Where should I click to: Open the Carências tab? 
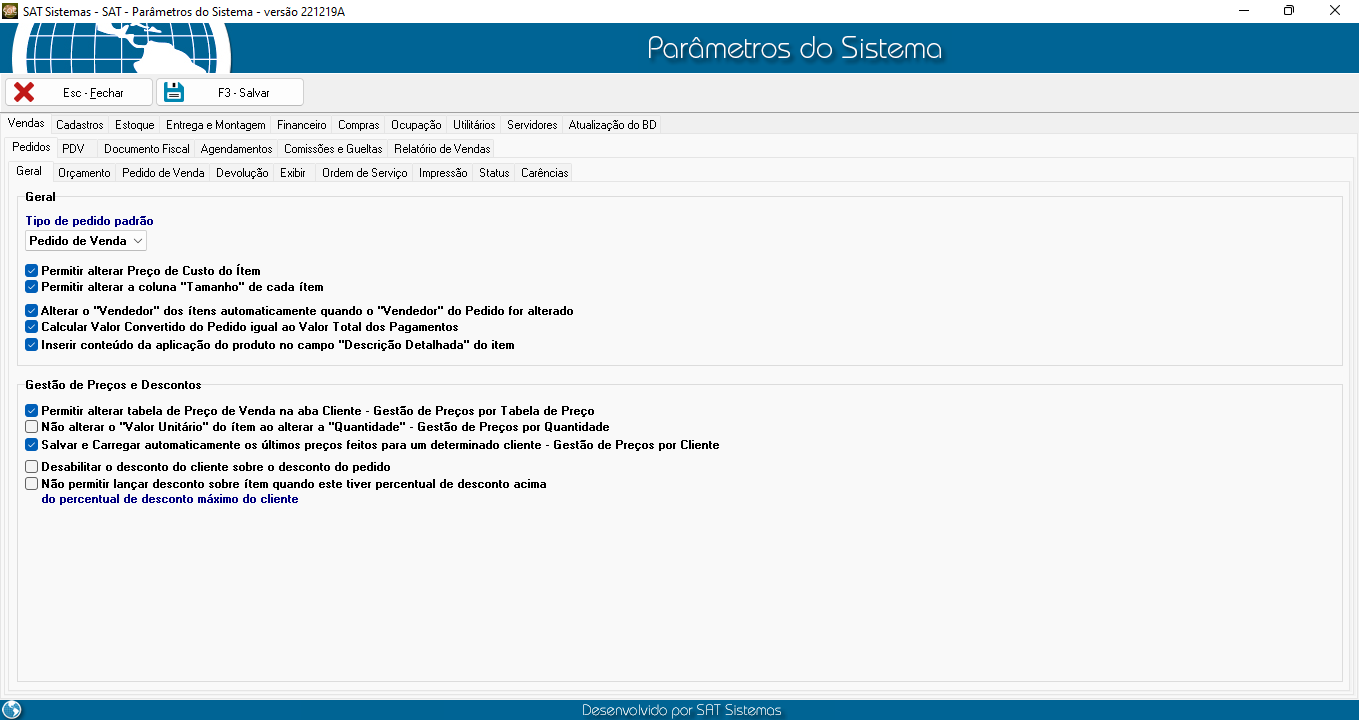pos(544,173)
